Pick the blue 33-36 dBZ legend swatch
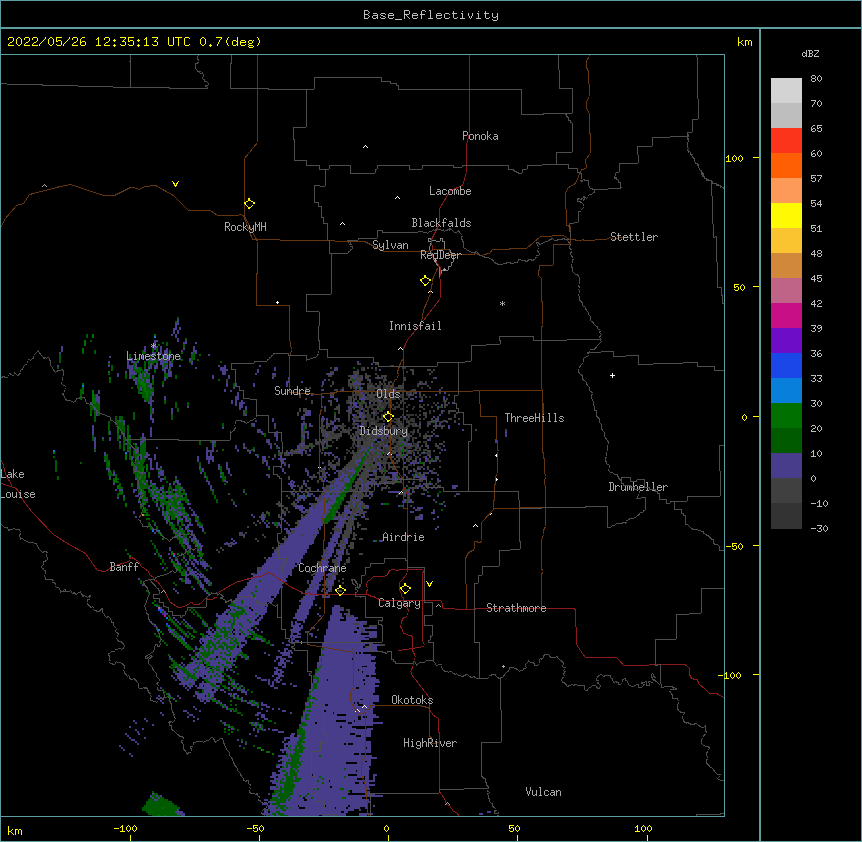The width and height of the screenshot is (862, 842). point(786,365)
